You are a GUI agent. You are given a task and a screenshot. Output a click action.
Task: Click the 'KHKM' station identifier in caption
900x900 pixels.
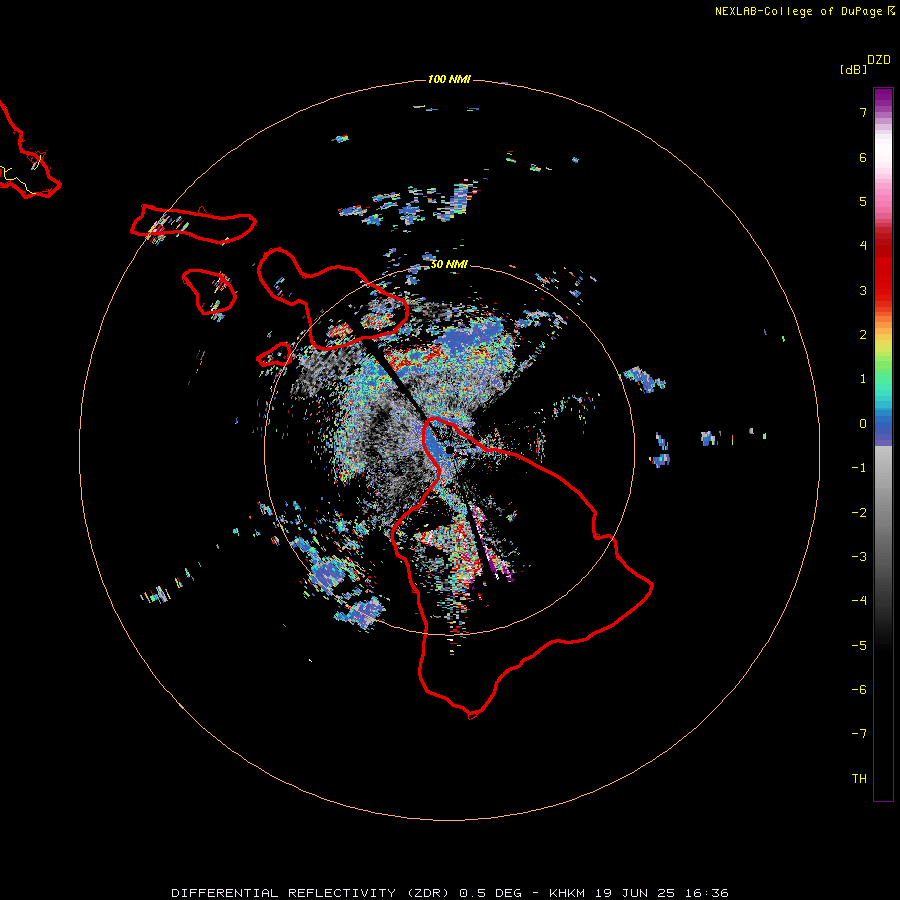coord(567,893)
